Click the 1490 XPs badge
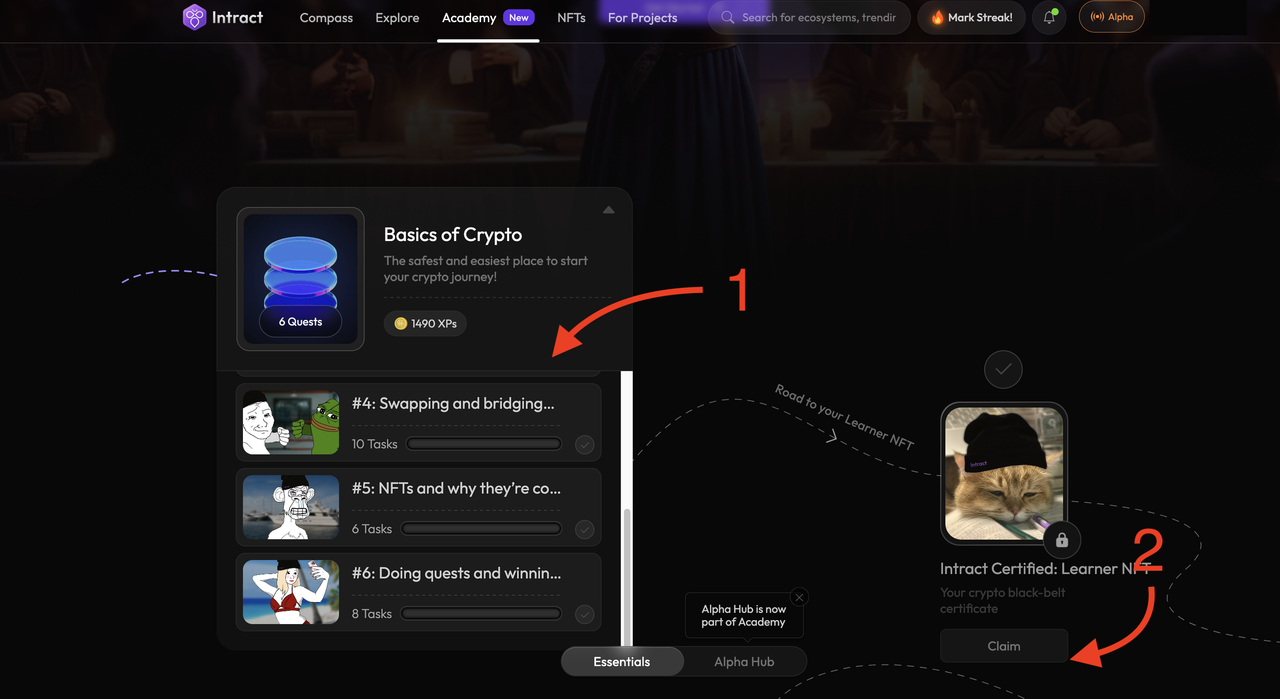This screenshot has width=1280, height=699. point(425,323)
